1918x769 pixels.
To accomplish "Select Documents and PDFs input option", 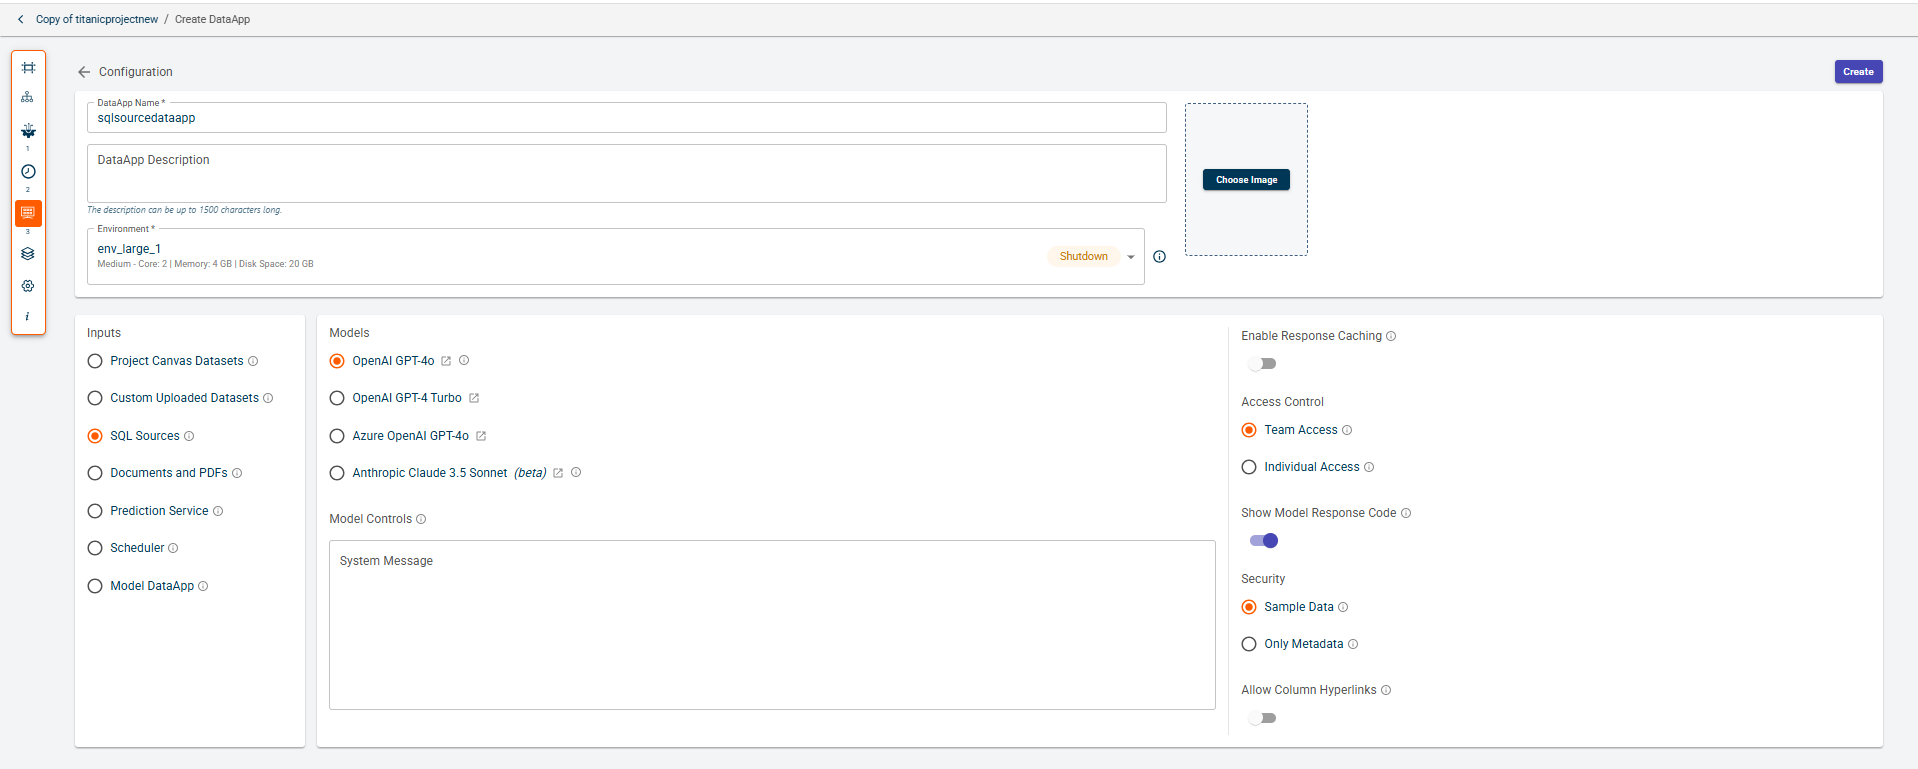I will click(95, 473).
